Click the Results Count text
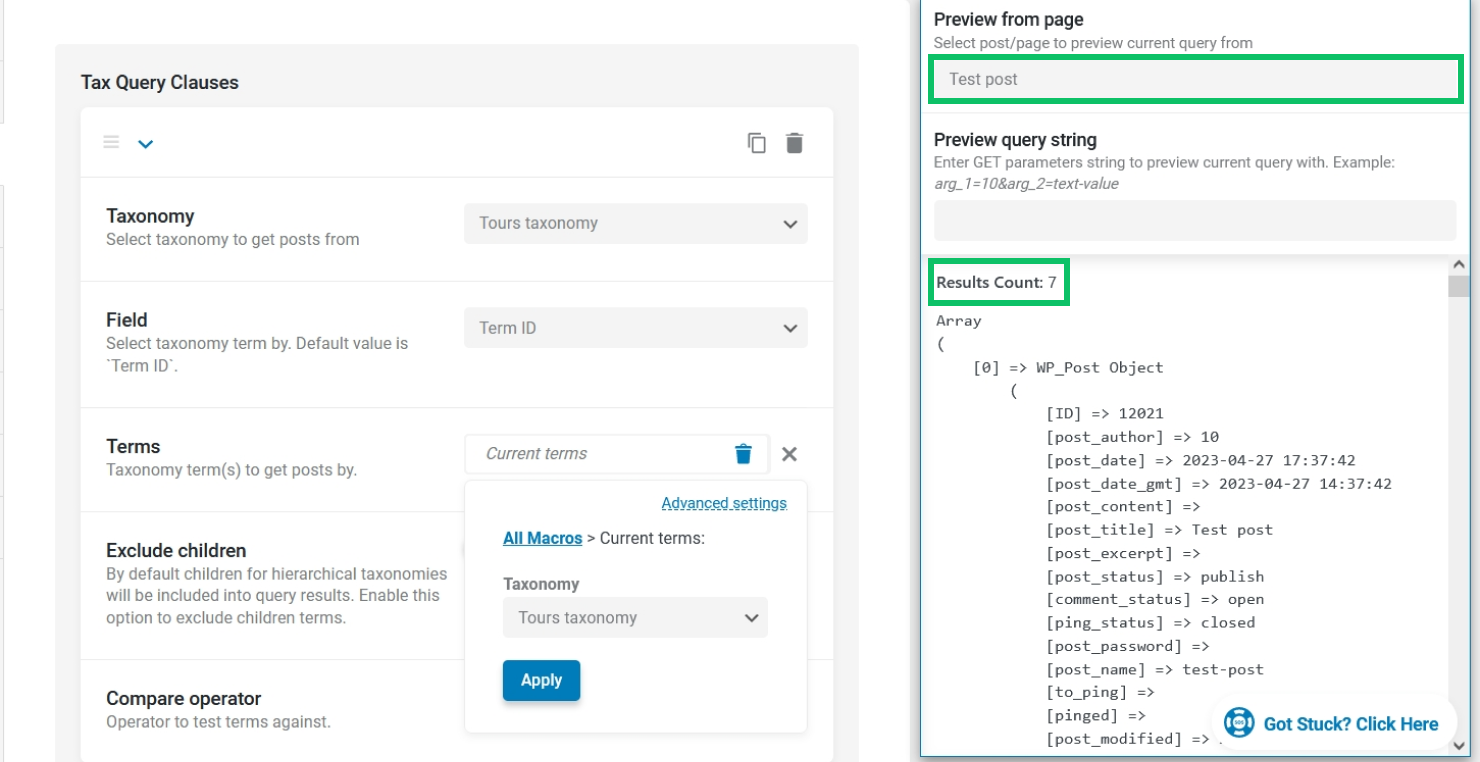 (x=996, y=282)
